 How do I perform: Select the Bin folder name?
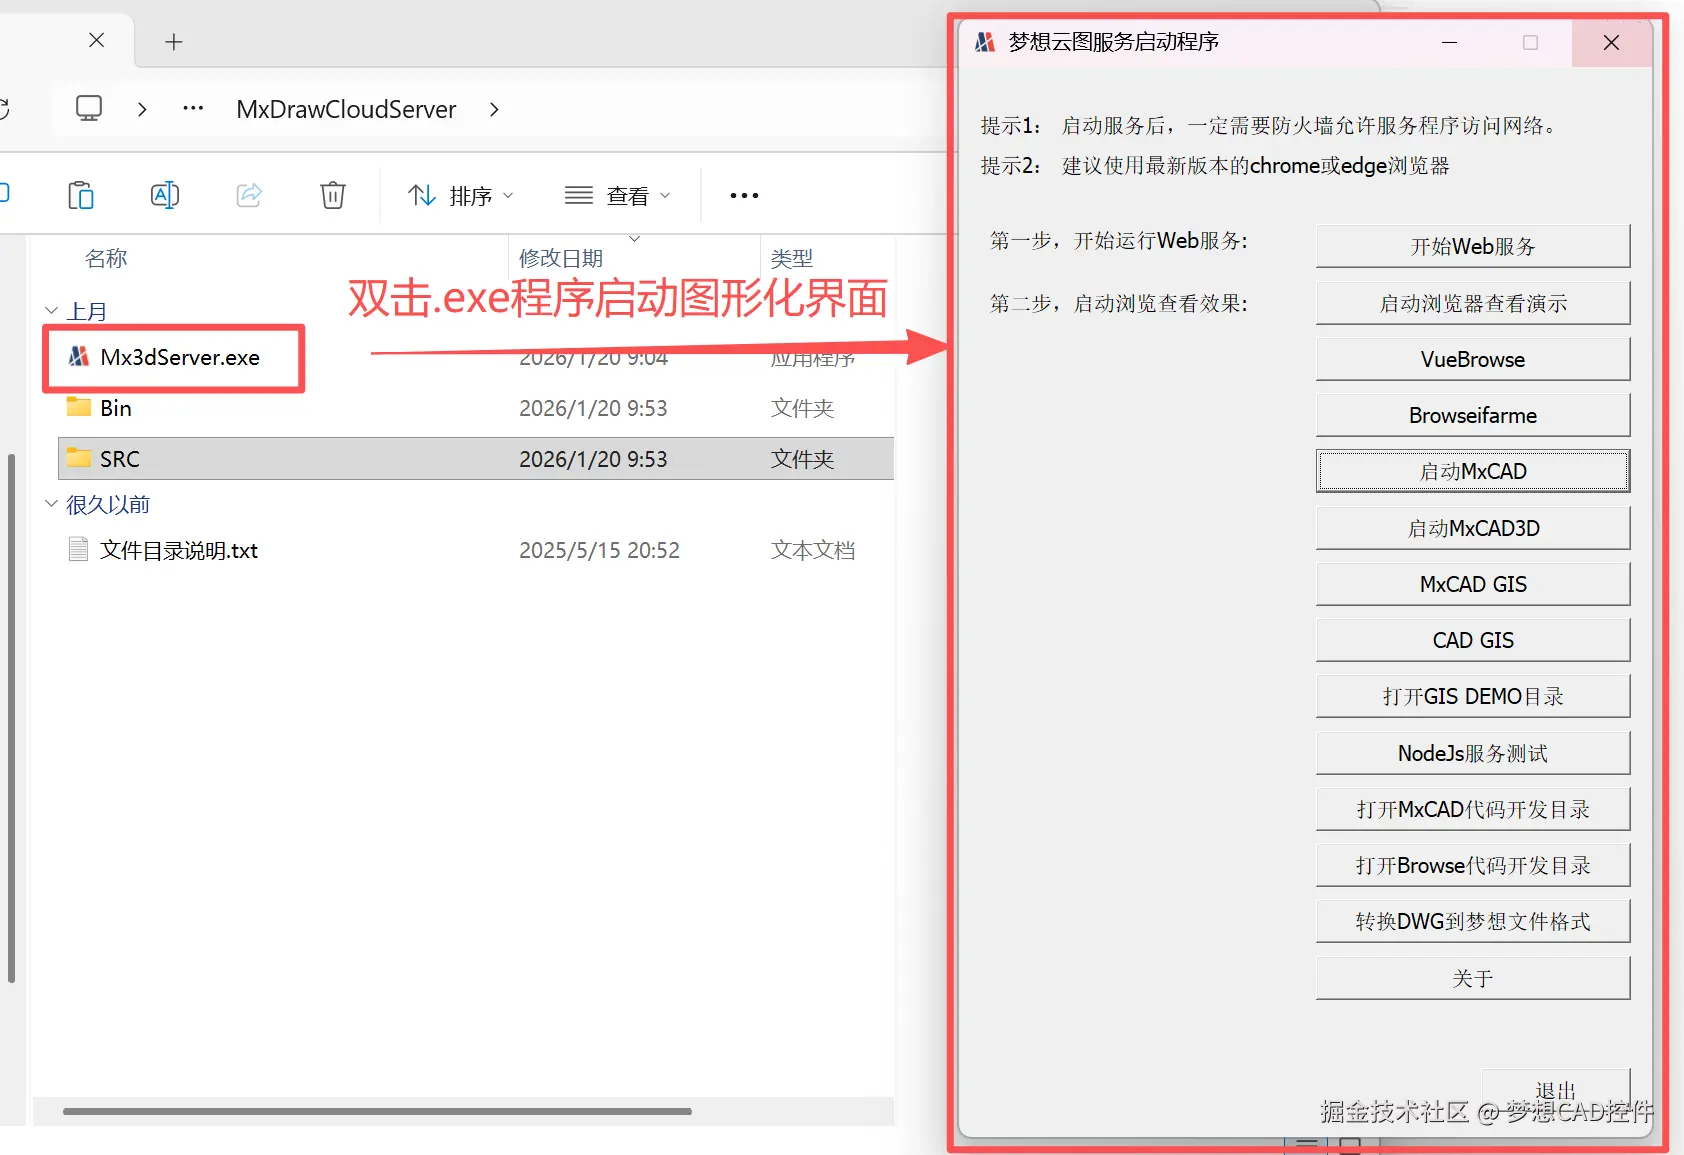point(116,408)
